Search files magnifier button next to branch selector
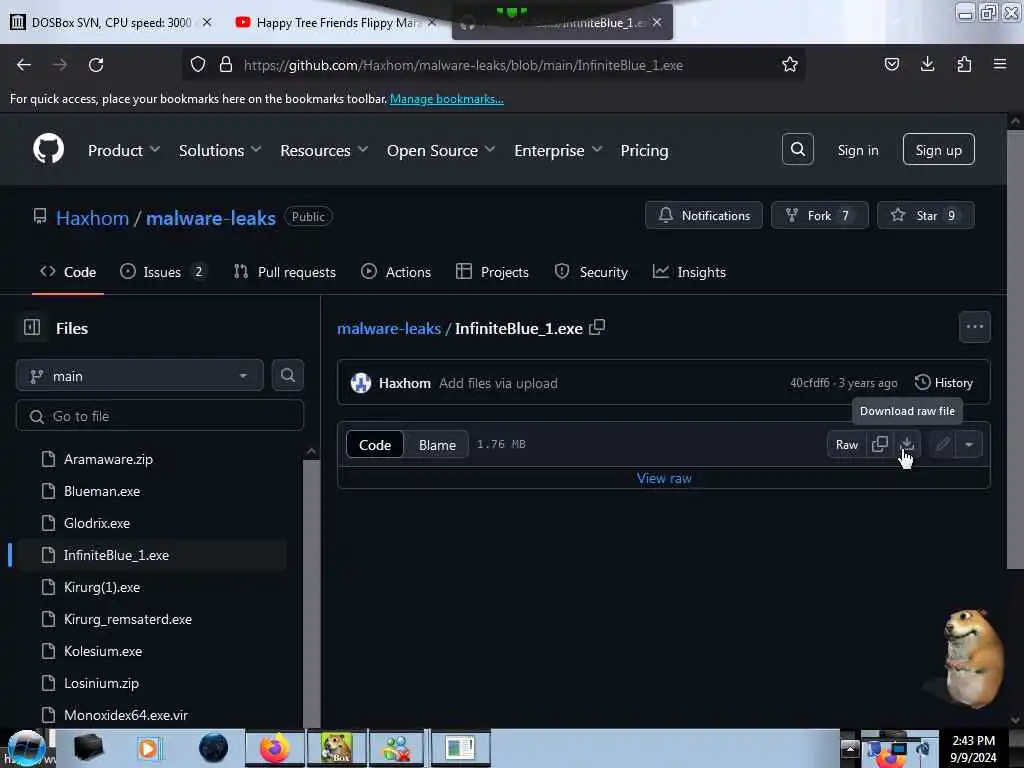 (x=287, y=376)
